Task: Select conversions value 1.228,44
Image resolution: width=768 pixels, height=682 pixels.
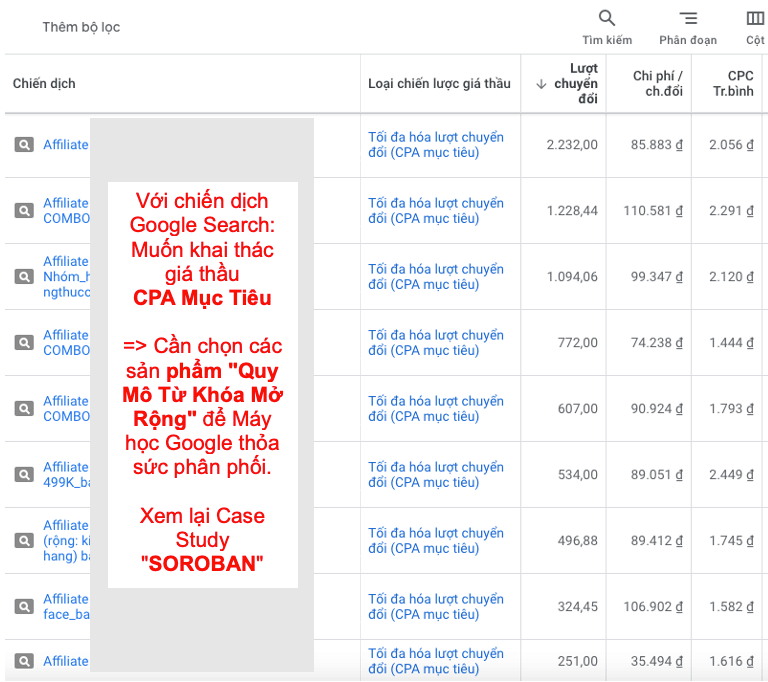Action: point(572,211)
